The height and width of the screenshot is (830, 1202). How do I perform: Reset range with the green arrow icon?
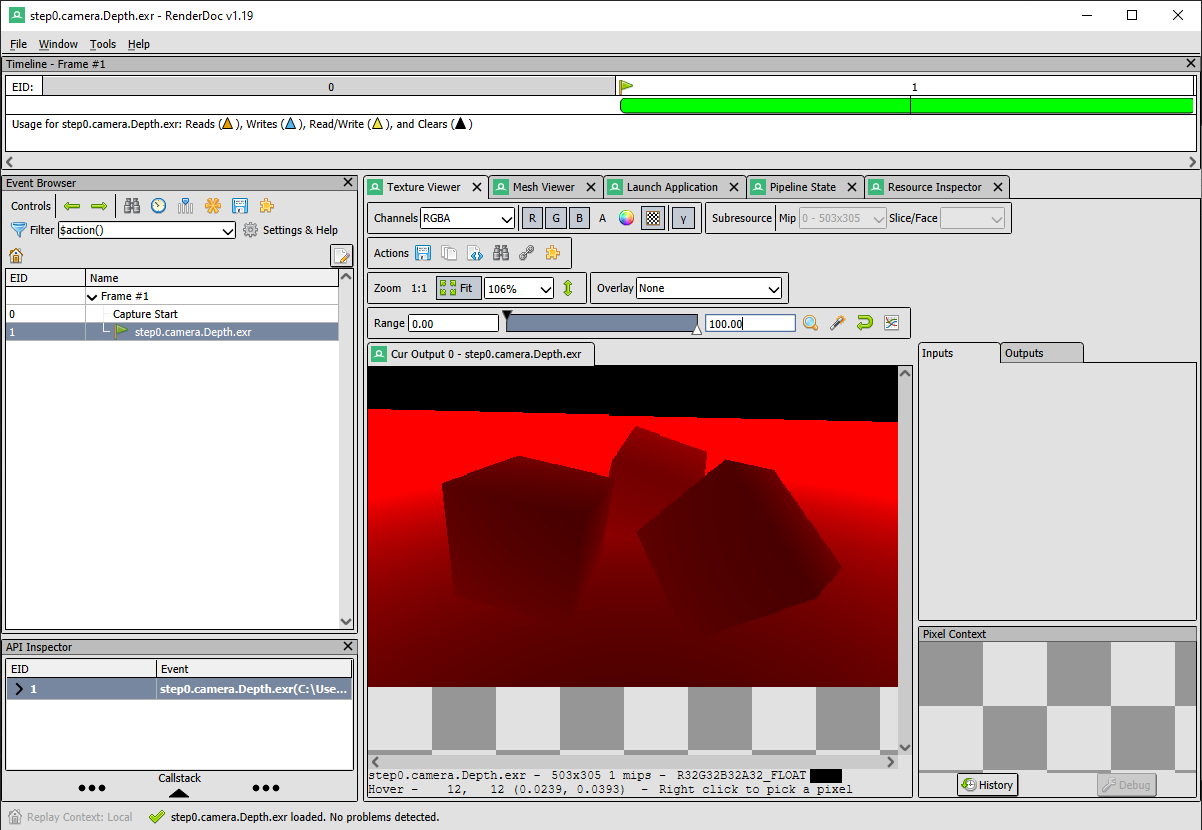pyautogui.click(x=865, y=323)
